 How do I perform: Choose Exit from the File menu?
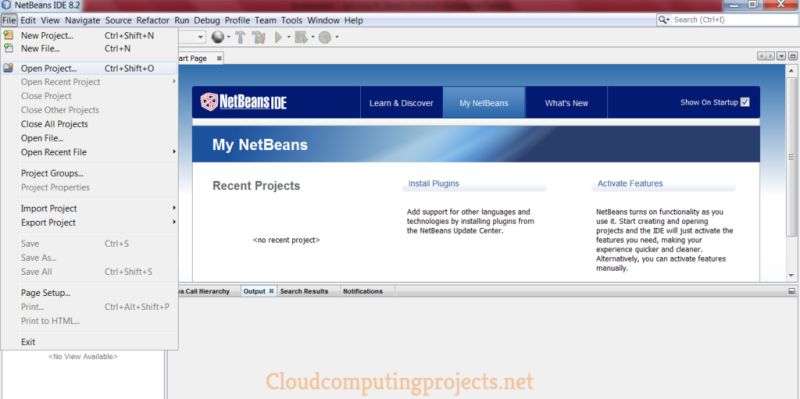tap(89, 342)
